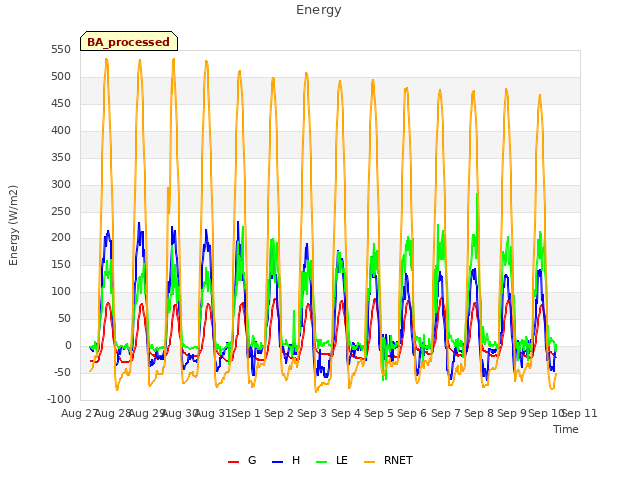
Task: Click the Sep 11 date tick label
Action: click(580, 413)
